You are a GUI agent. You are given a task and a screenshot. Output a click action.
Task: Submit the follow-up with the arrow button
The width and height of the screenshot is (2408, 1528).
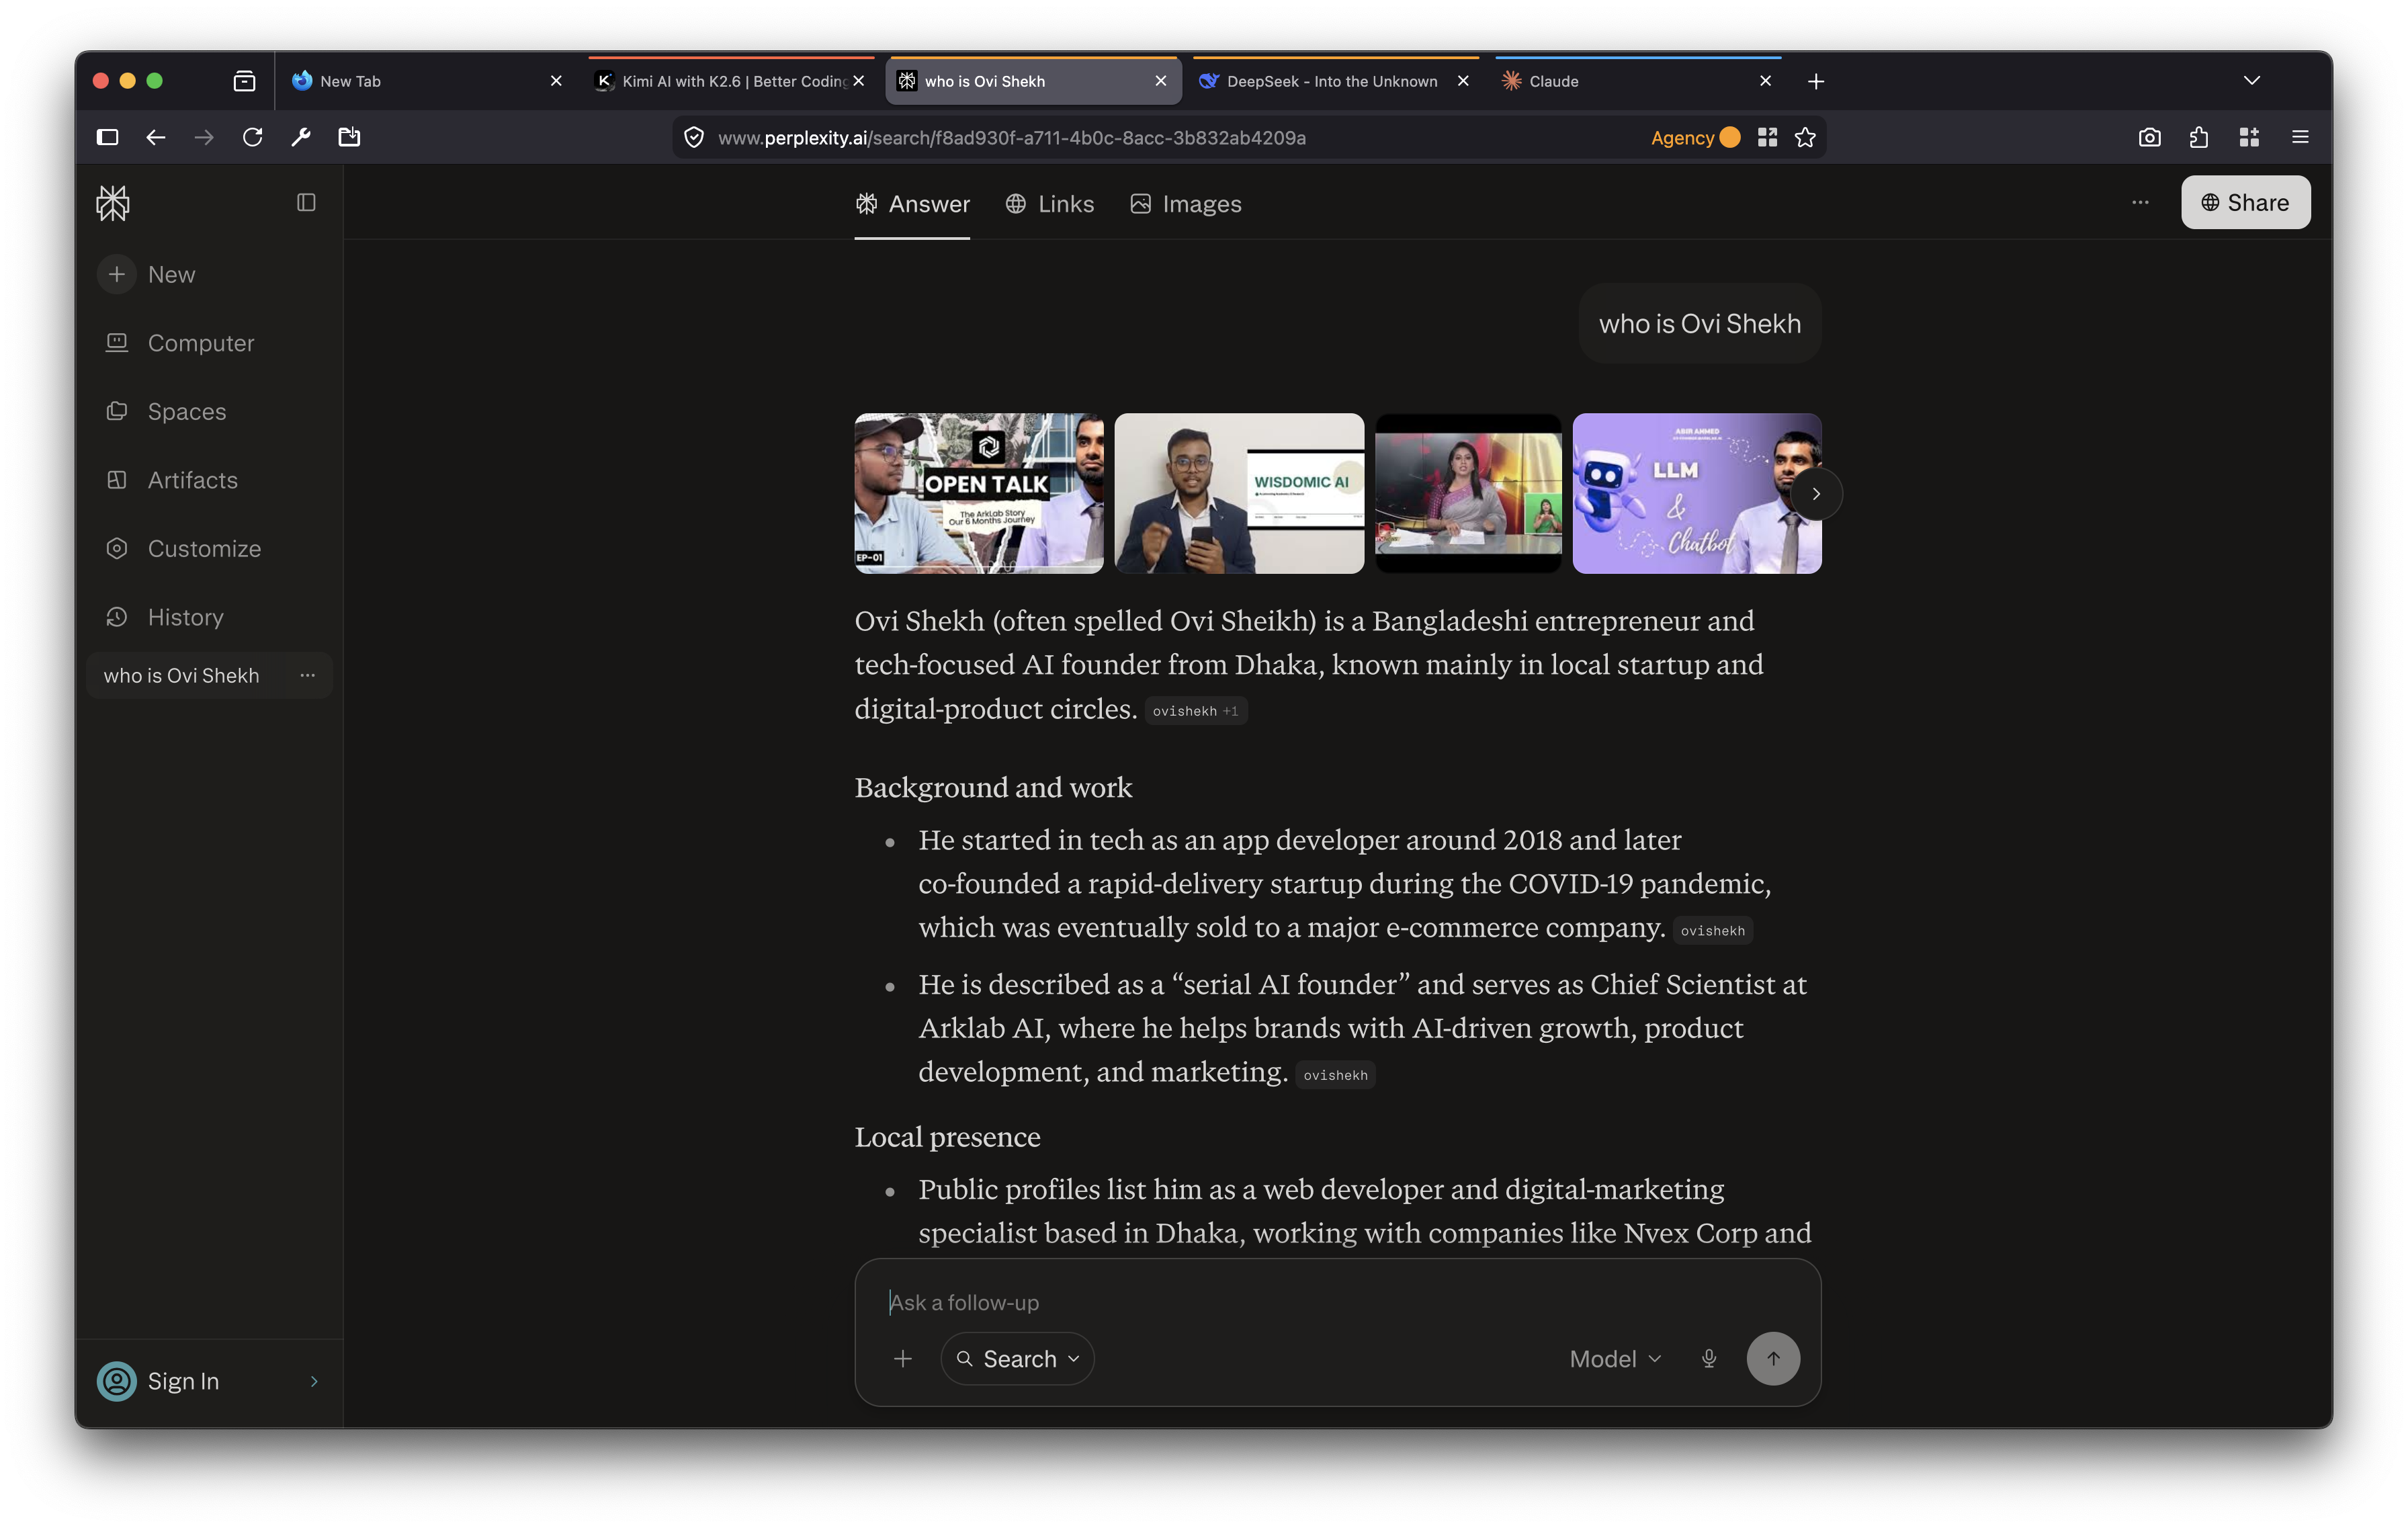(x=1772, y=1358)
